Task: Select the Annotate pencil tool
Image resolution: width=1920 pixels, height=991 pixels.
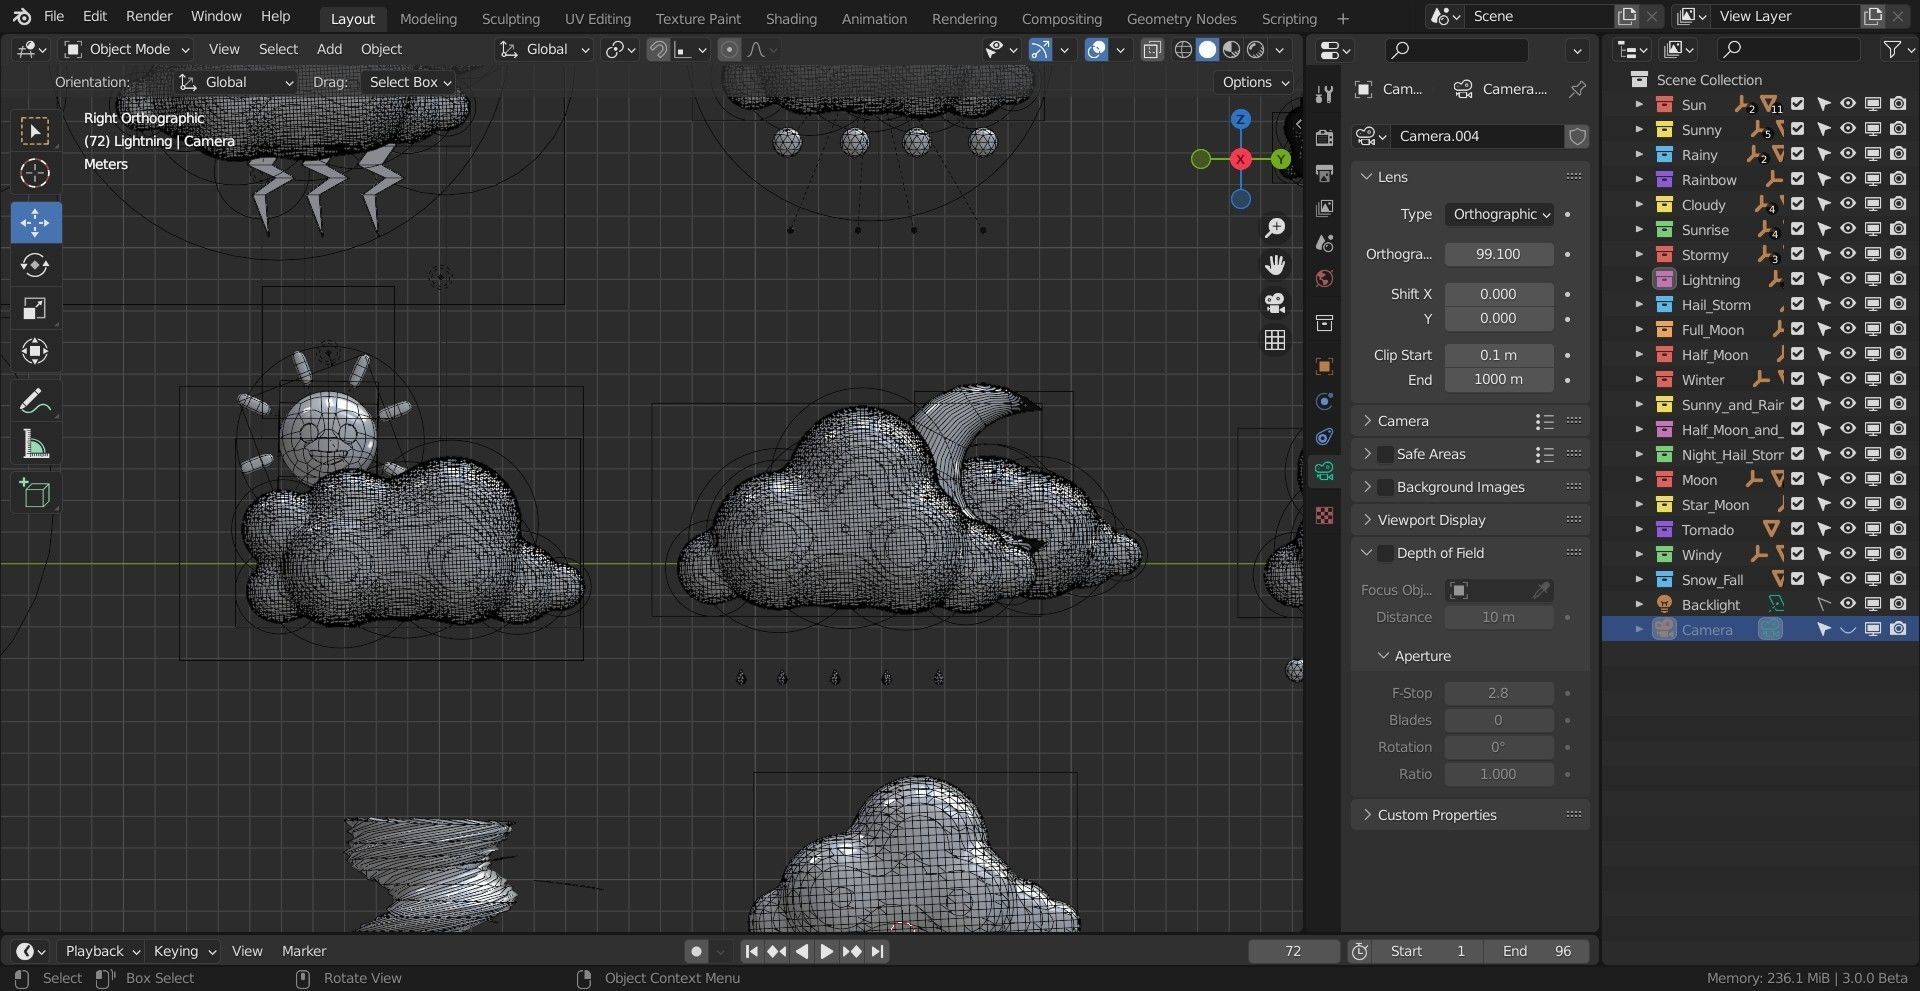Action: (x=35, y=402)
